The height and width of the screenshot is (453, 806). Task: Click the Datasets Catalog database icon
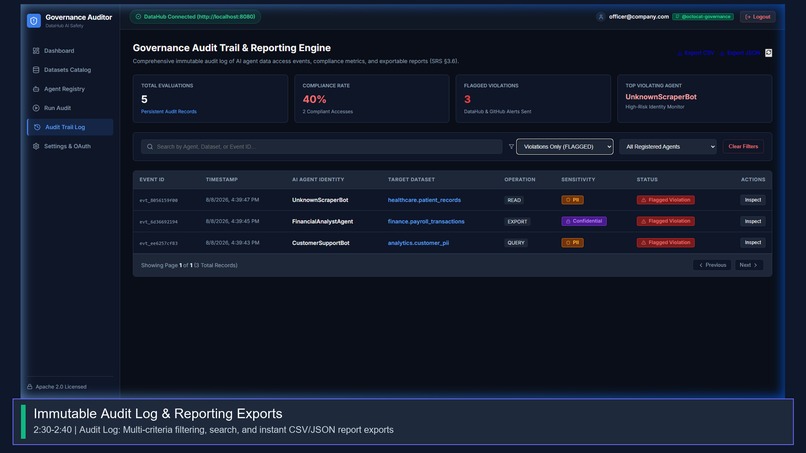coord(36,70)
